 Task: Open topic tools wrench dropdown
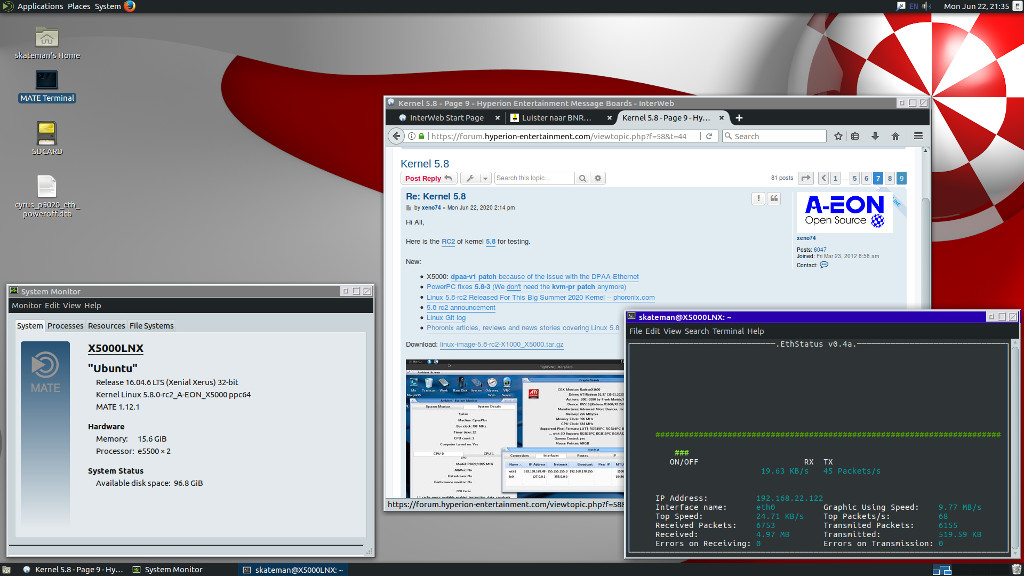pos(475,178)
